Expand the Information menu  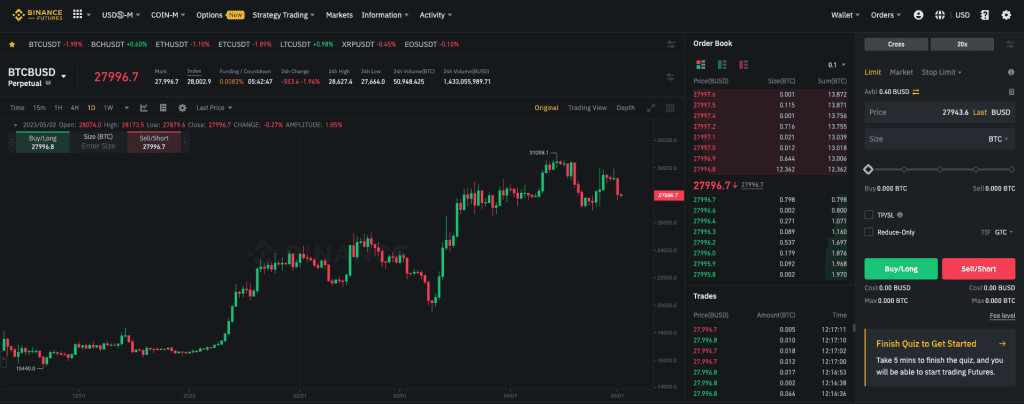[386, 14]
